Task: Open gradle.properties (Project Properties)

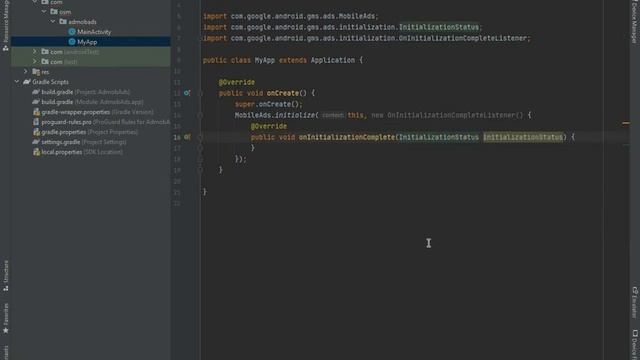Action: (85, 132)
